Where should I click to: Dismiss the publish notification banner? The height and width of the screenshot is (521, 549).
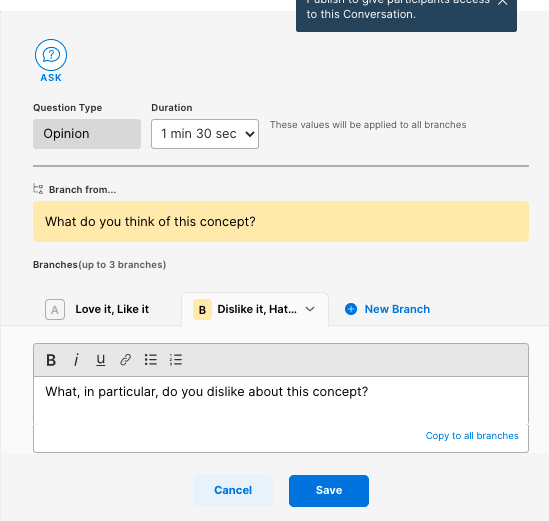(x=503, y=2)
